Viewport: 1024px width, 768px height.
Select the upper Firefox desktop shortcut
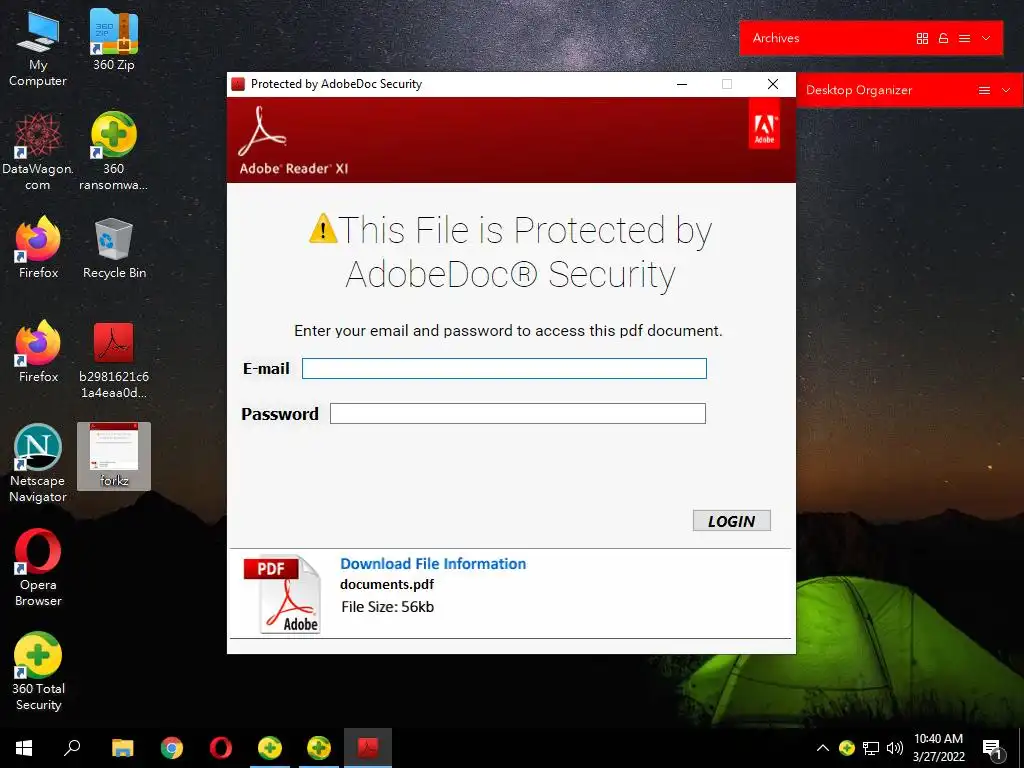(38, 247)
